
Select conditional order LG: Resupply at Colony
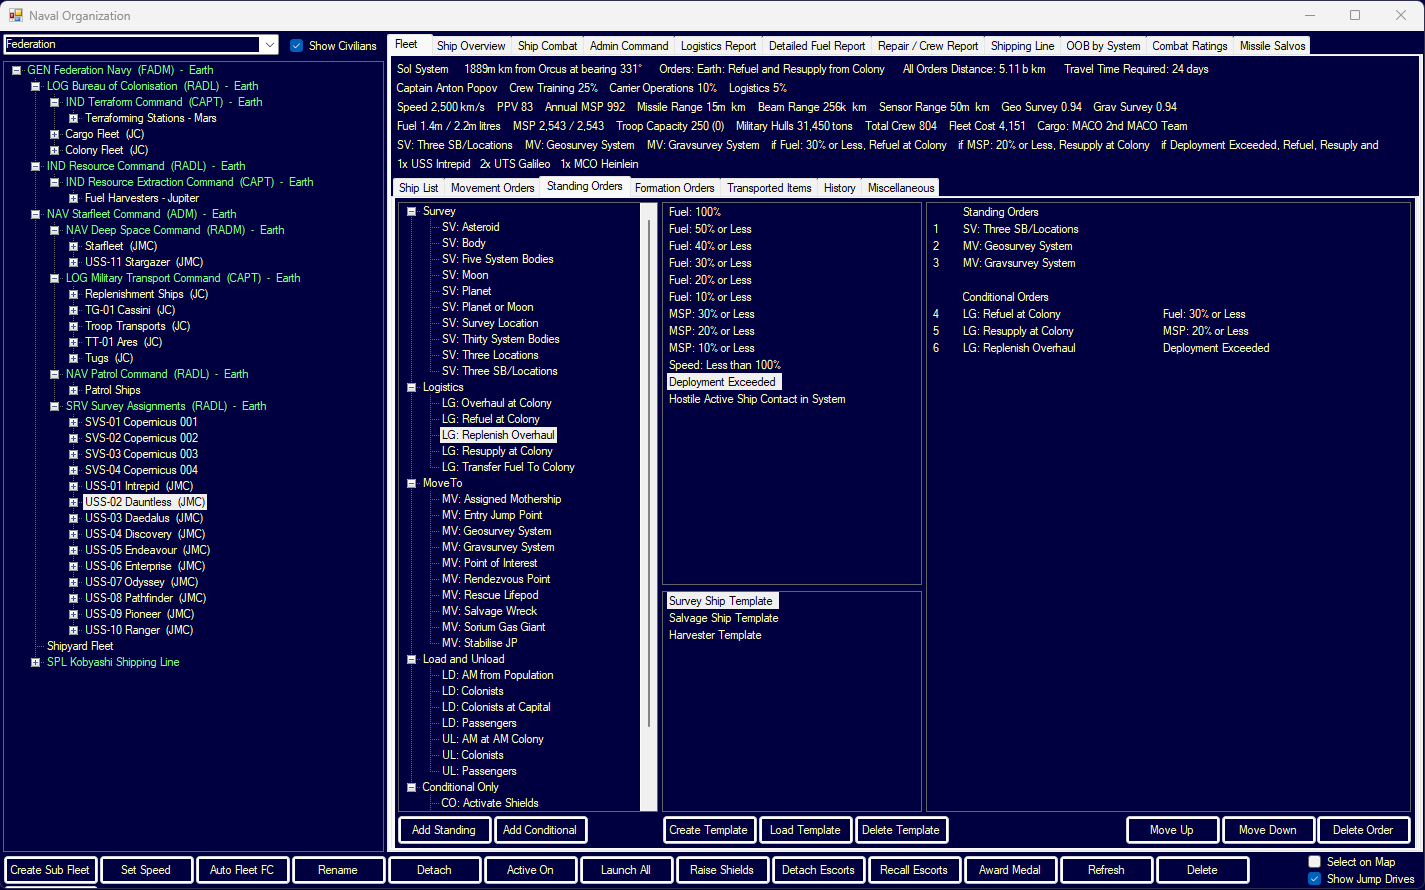pos(1018,331)
